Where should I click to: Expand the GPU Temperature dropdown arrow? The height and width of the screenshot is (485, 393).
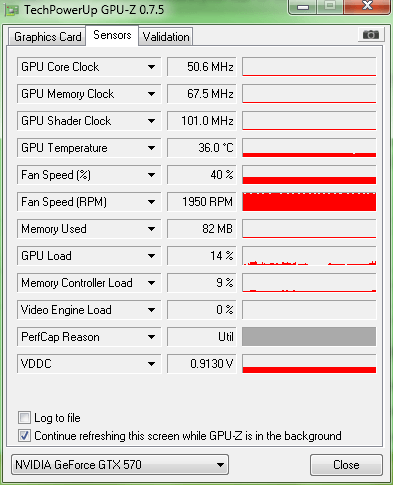point(151,148)
